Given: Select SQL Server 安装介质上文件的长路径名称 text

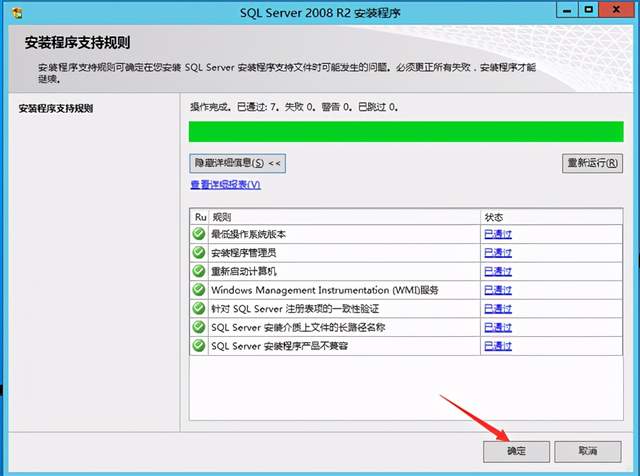Looking at the screenshot, I should 298,327.
